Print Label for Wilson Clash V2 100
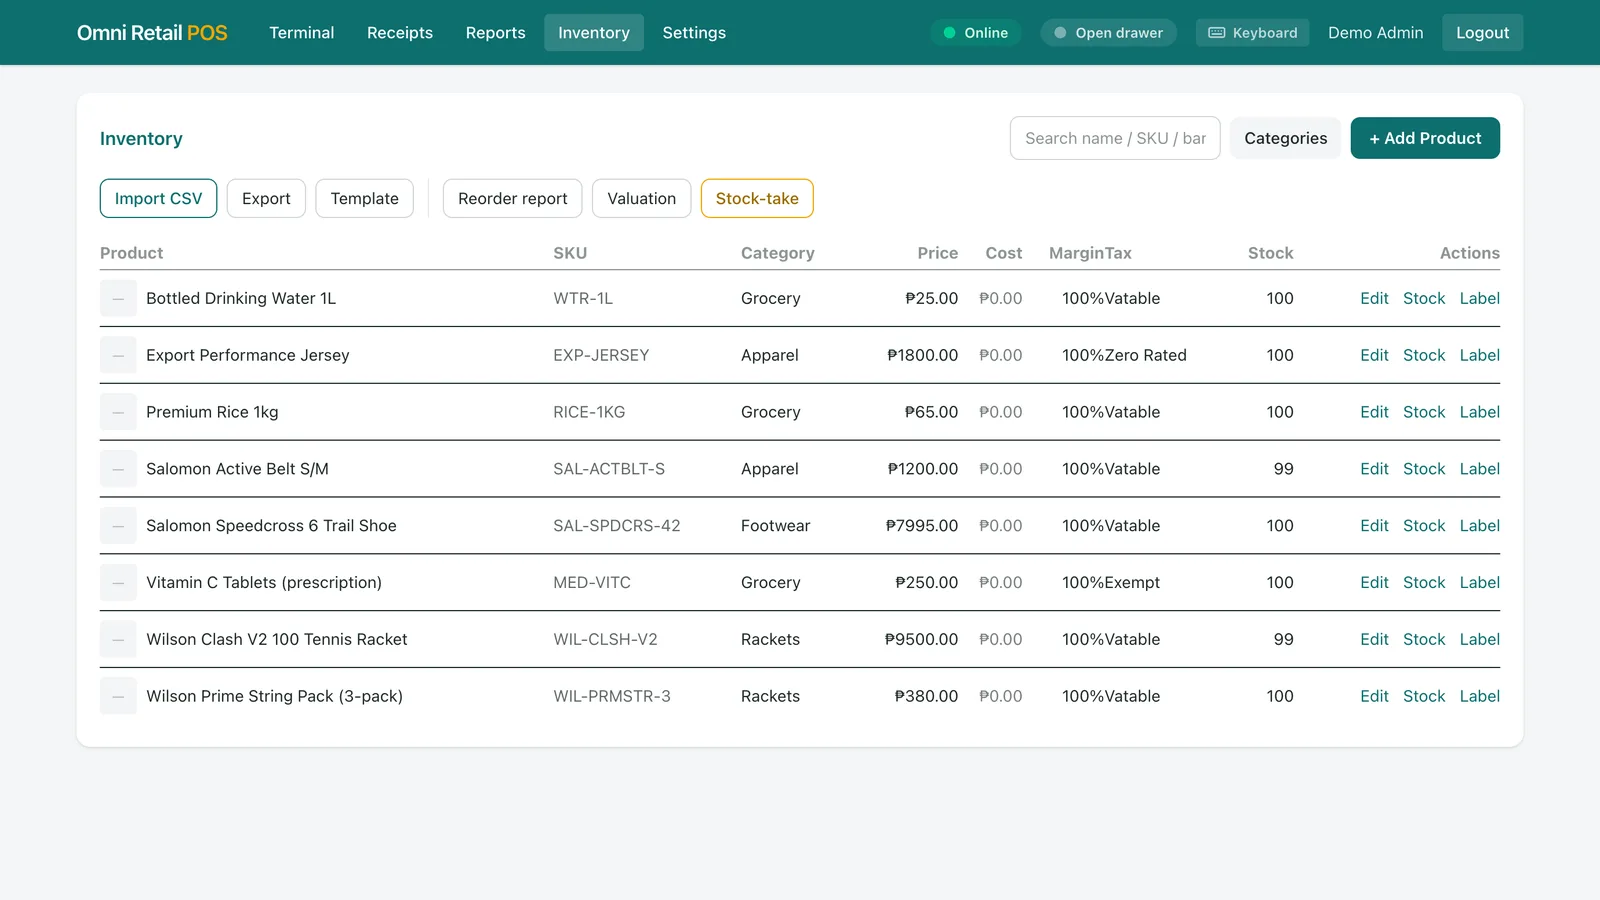Viewport: 1600px width, 900px height. pos(1480,640)
